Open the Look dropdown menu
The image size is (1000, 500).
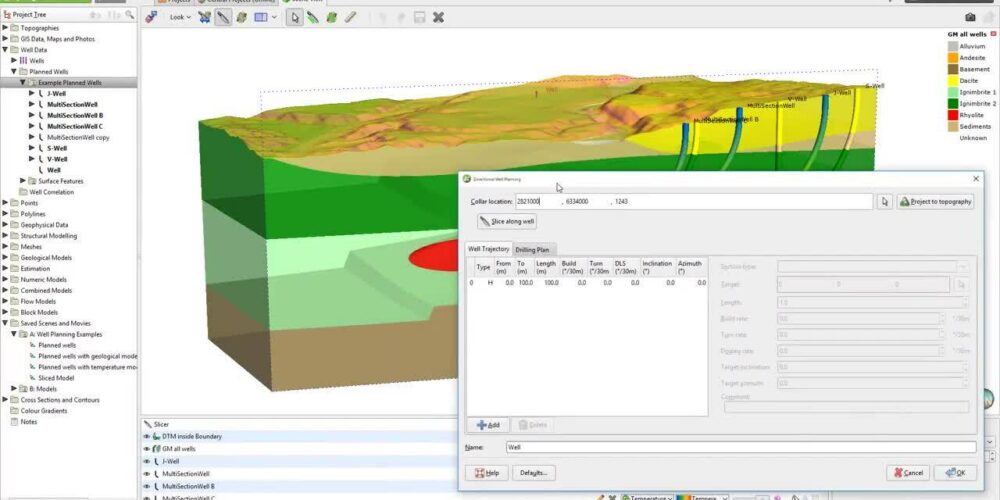(x=180, y=17)
